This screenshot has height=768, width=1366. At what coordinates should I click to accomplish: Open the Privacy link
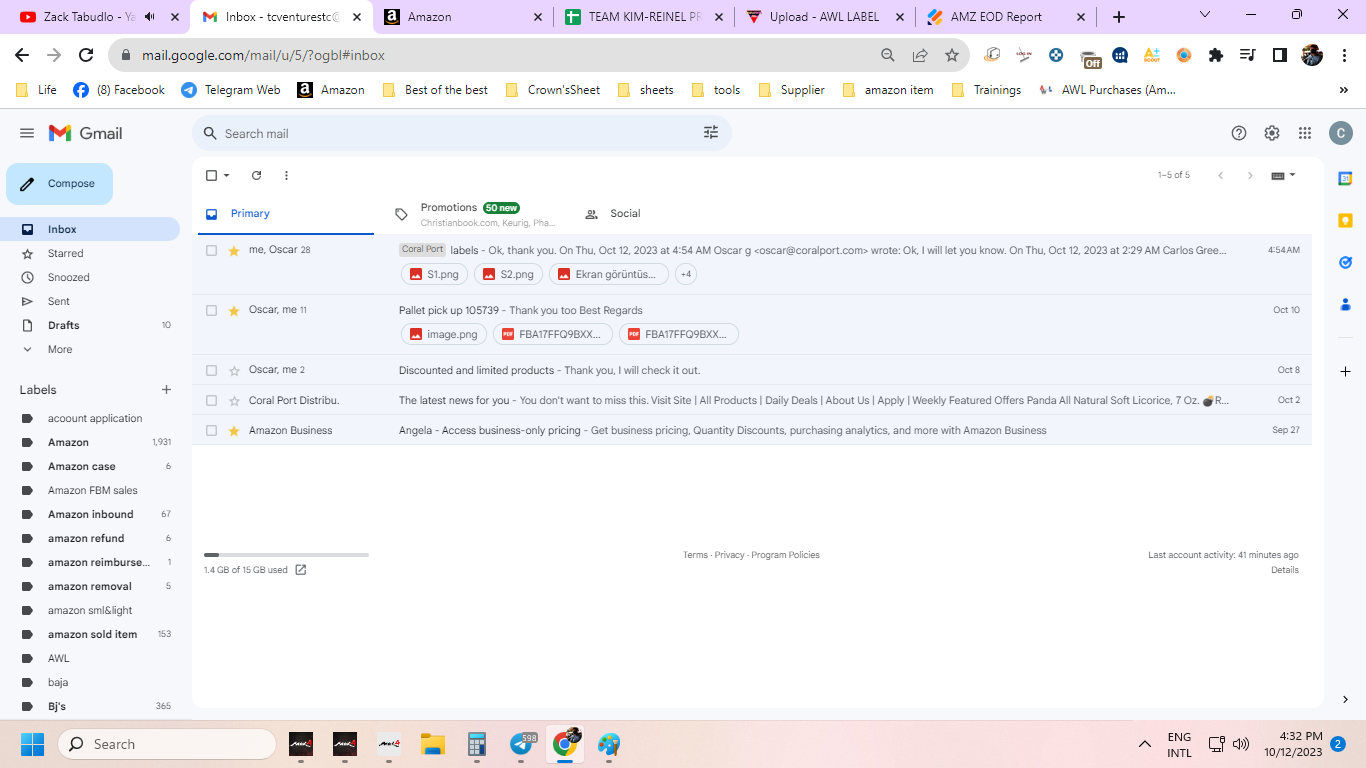[x=729, y=555]
